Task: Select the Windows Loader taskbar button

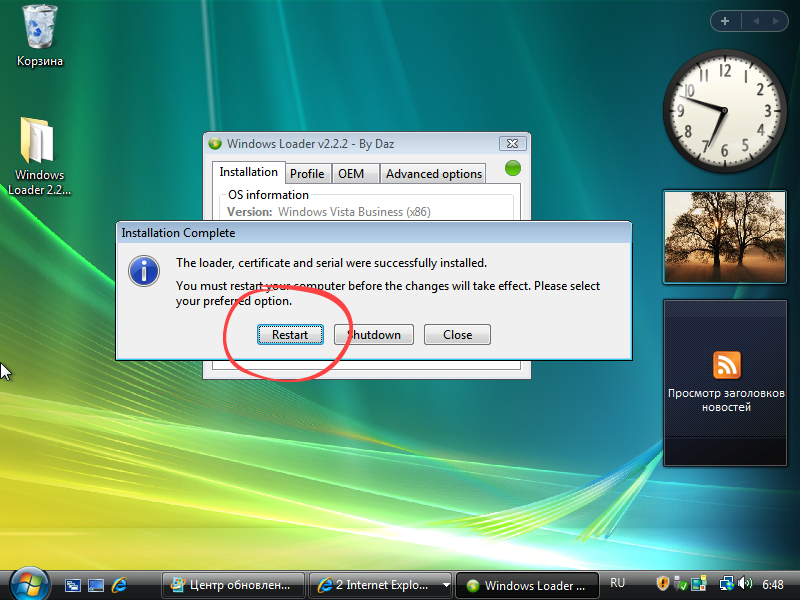Action: pos(527,585)
